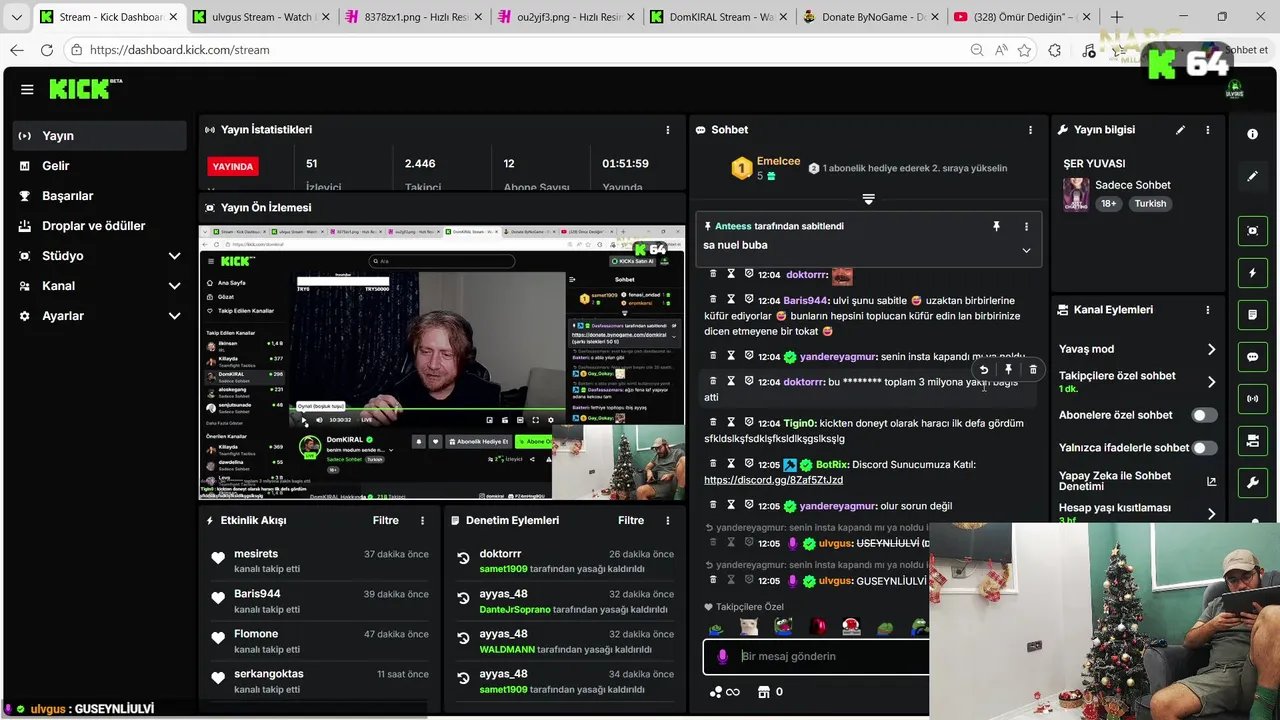The height and width of the screenshot is (720, 1280).
Task: Open the Gelir page in the sidebar
Action: point(99,166)
